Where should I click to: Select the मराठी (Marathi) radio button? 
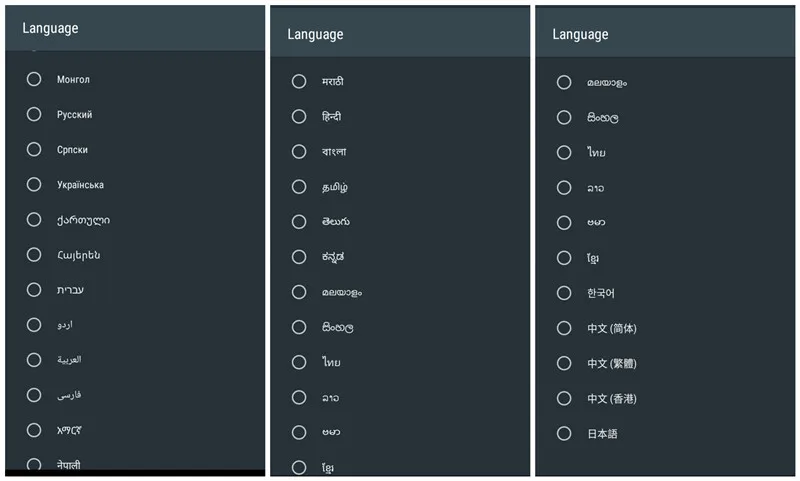(x=299, y=81)
